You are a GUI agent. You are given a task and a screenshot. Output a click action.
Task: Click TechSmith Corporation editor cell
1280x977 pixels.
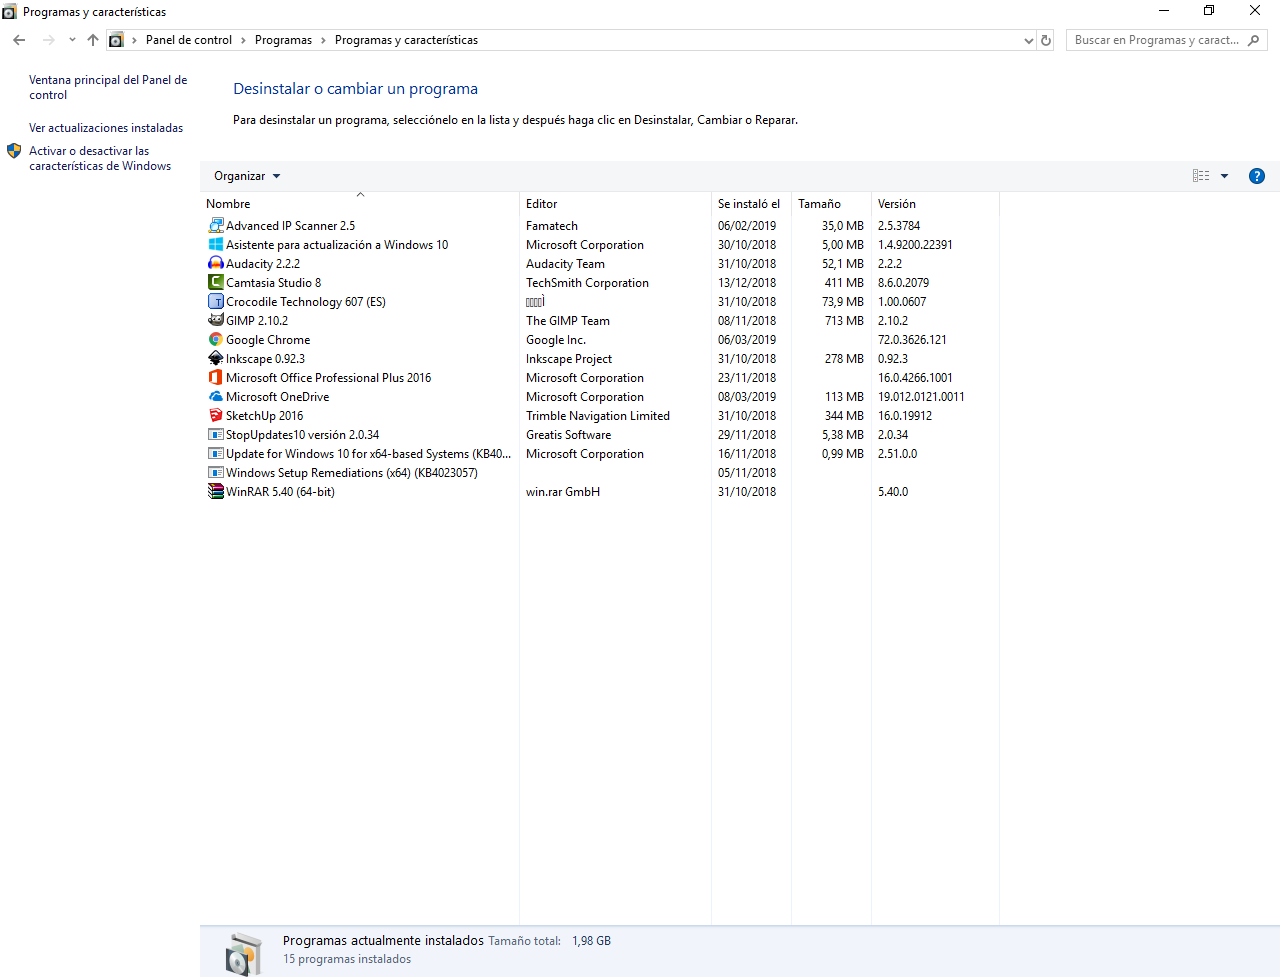[x=587, y=283]
